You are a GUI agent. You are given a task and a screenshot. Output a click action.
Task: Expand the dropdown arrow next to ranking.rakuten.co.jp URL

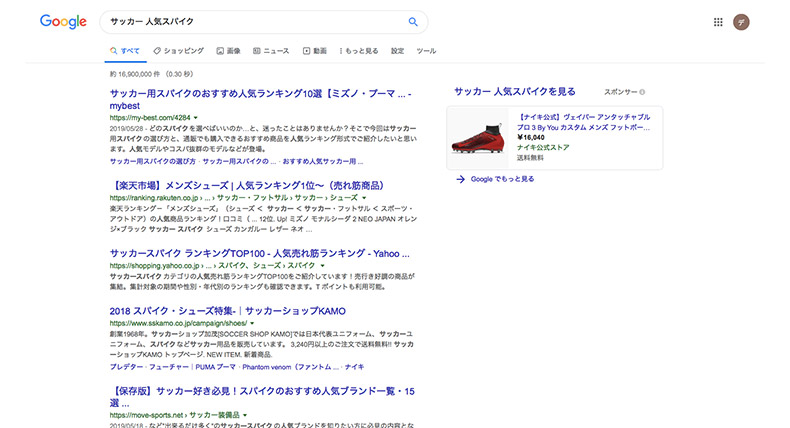tap(364, 198)
